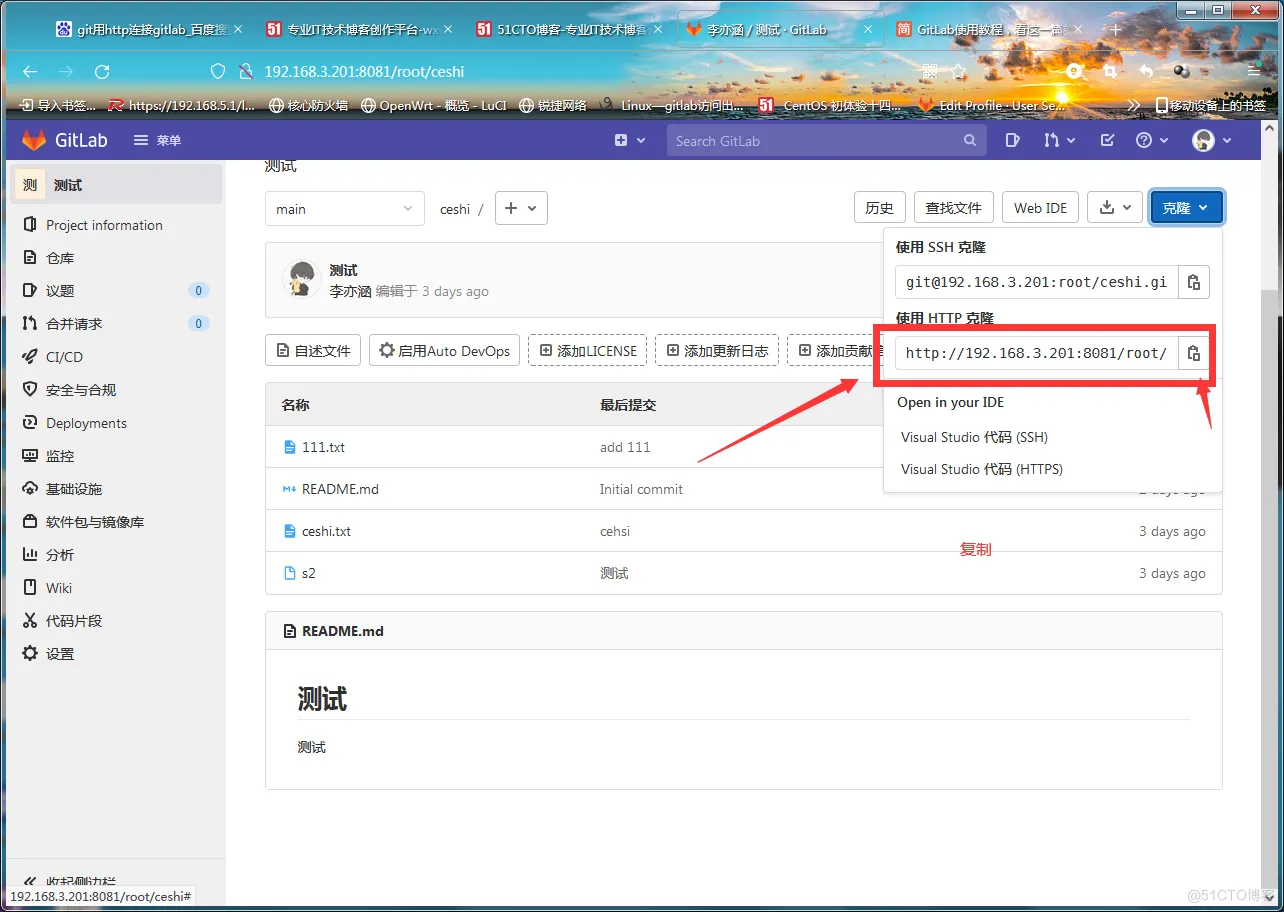Choose Visual Studio 代码 (HTTPS)

point(982,469)
